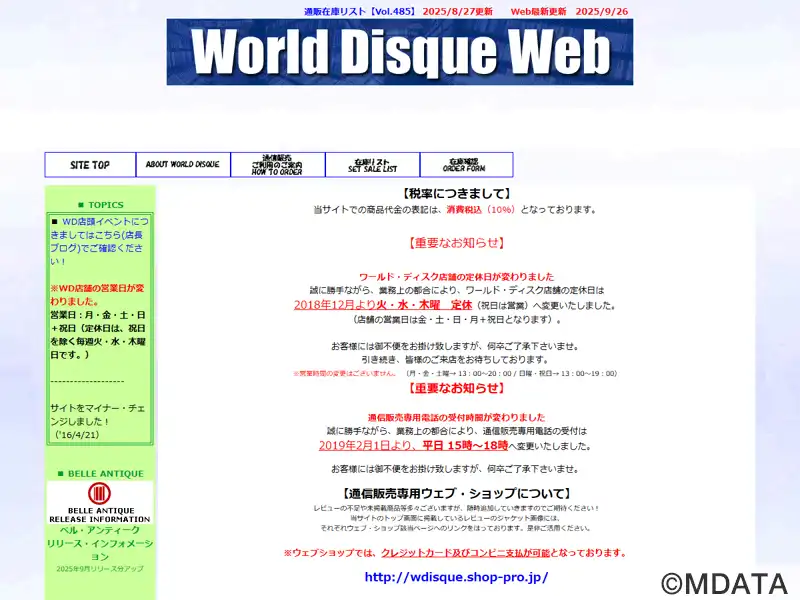
Task: Follow the WD店頭イベント blog link in Topics
Action: coord(99,241)
